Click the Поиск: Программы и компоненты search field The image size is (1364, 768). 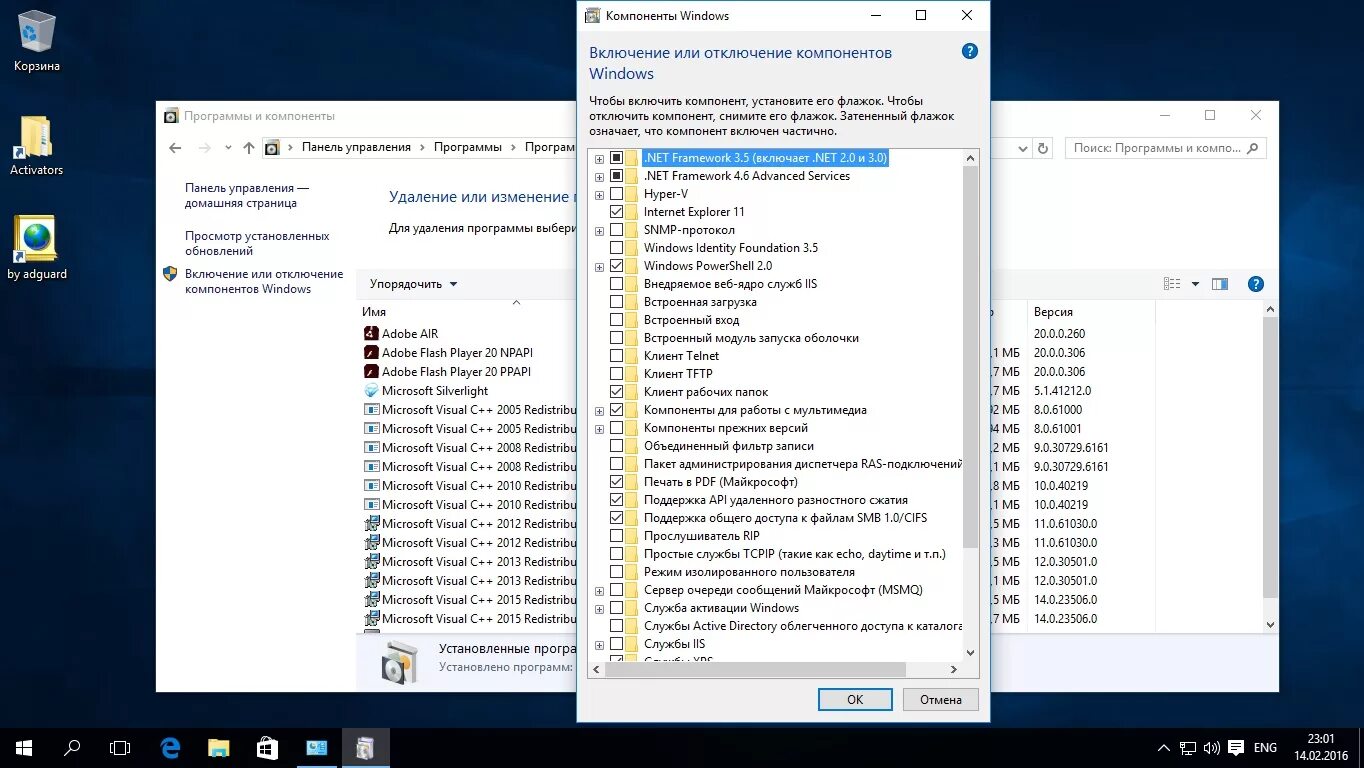1166,148
